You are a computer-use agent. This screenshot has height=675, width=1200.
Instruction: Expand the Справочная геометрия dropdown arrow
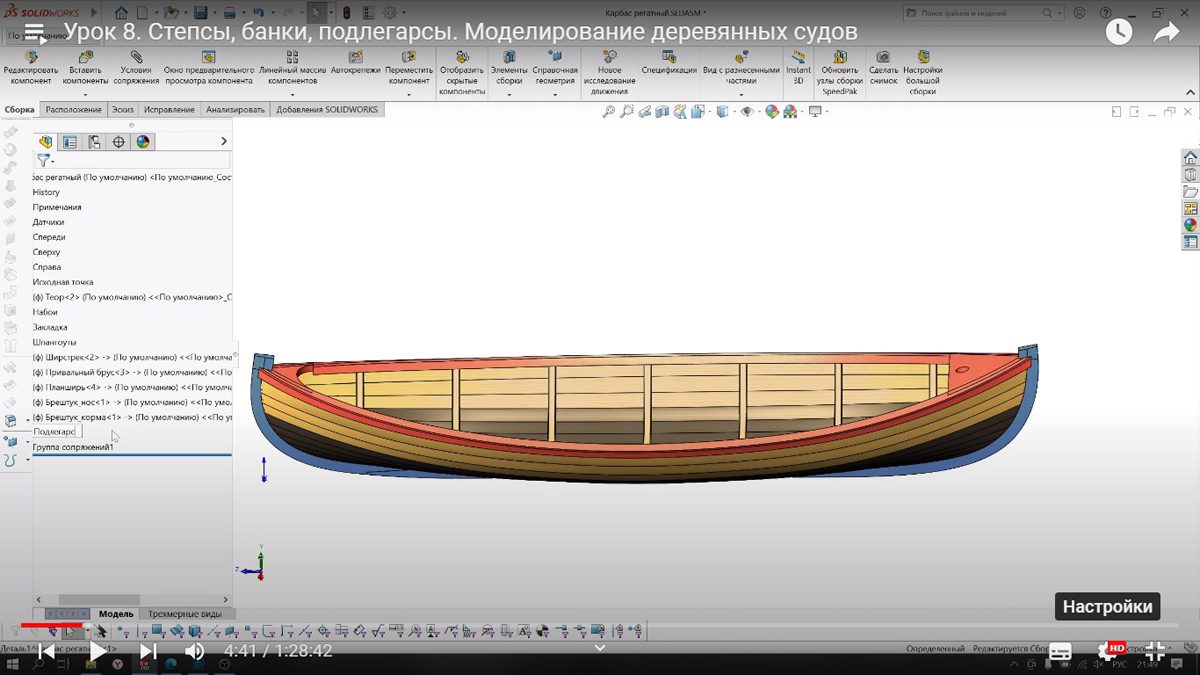[x=555, y=95]
